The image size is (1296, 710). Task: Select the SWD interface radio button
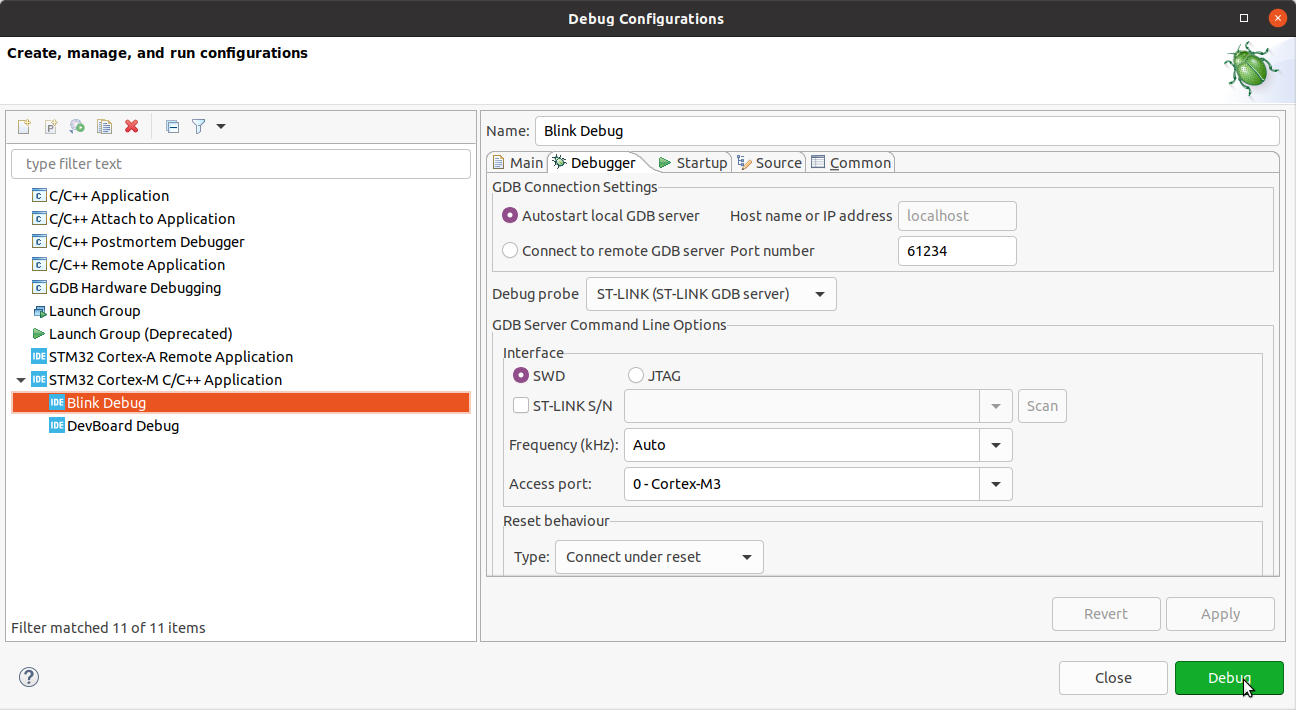point(521,376)
